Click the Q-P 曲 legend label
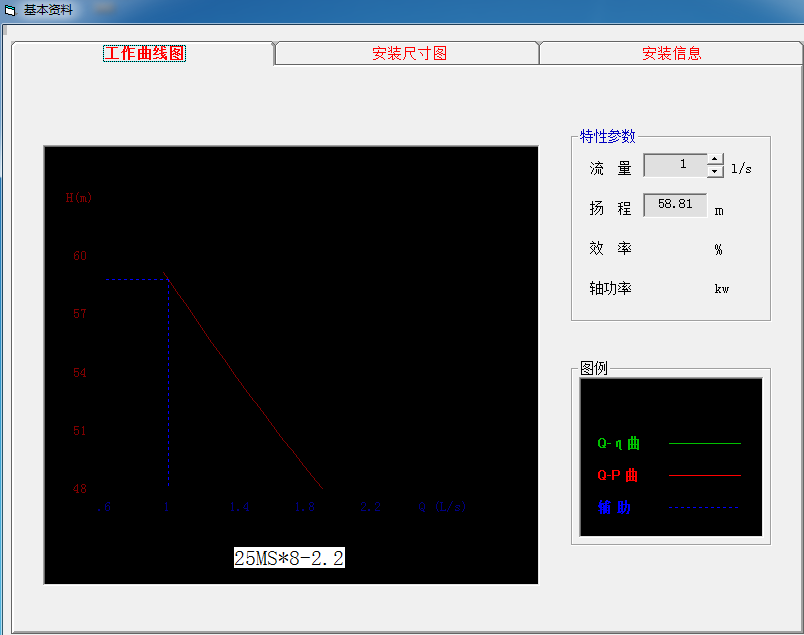This screenshot has width=804, height=635. pyautogui.click(x=617, y=475)
